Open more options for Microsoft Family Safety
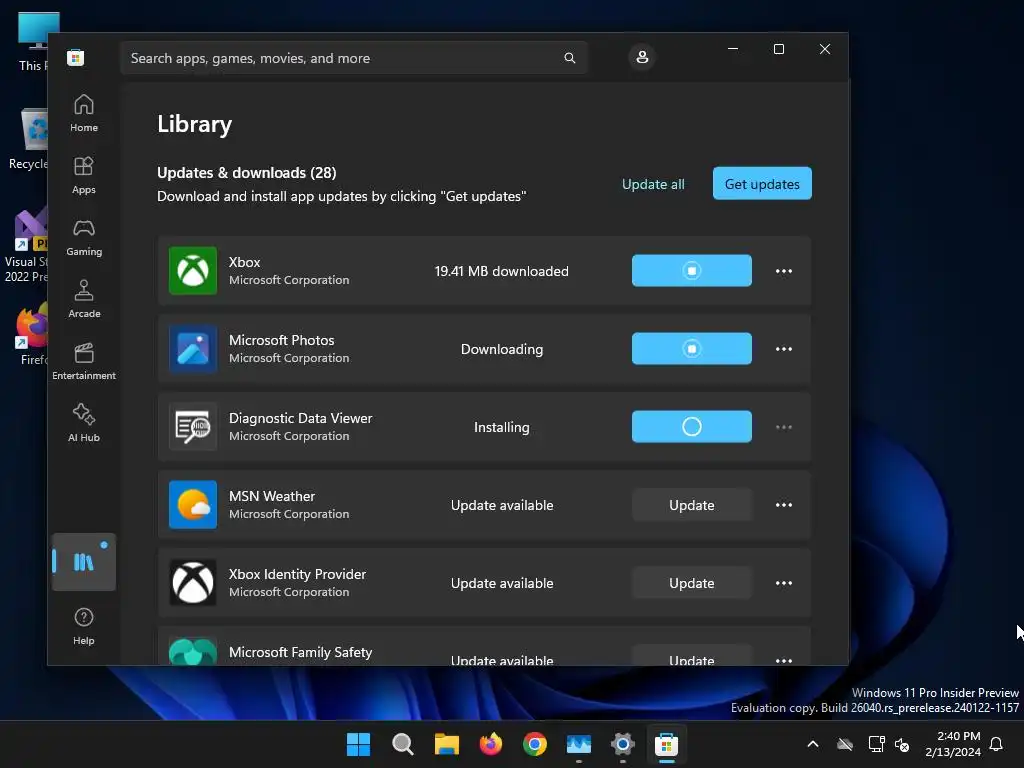 coord(784,660)
